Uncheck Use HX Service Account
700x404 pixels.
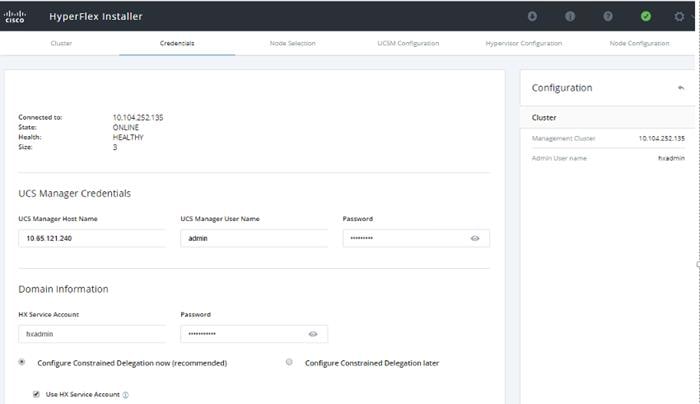pos(36,394)
